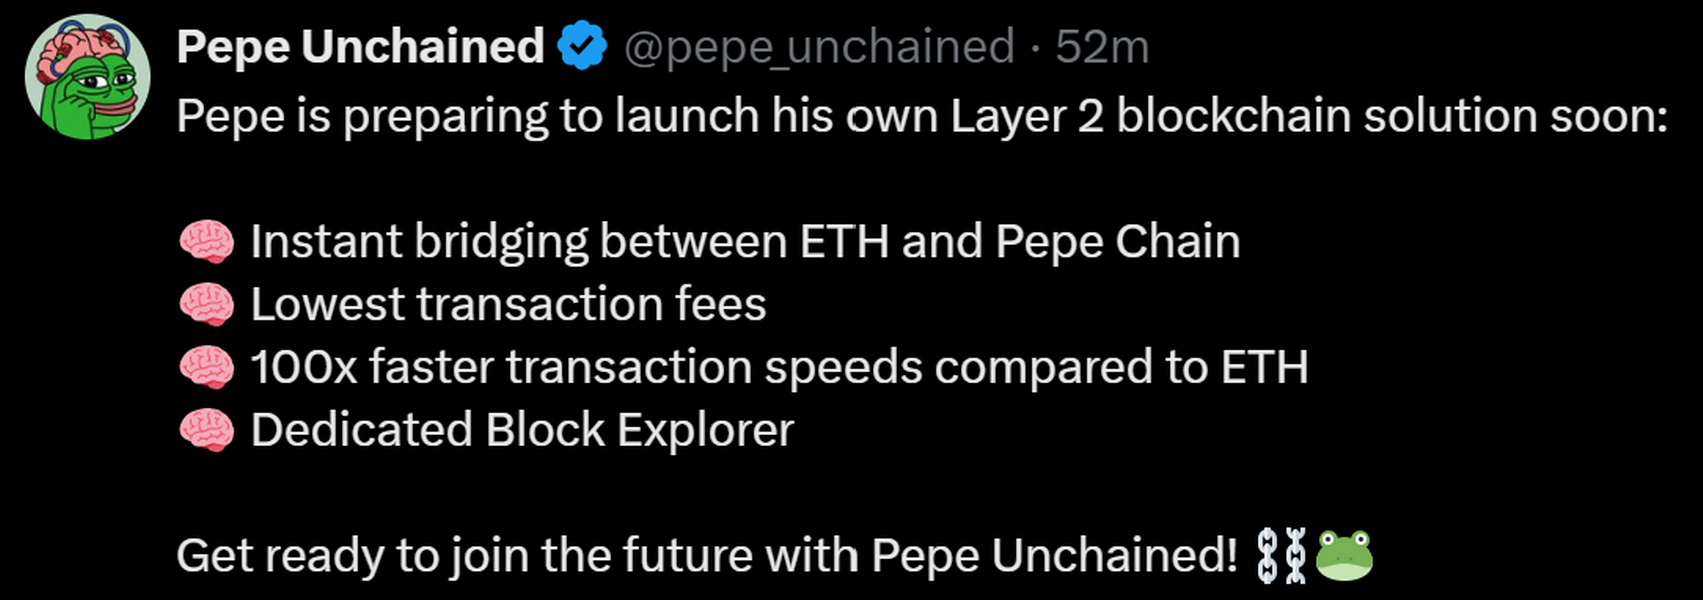Click brain emoji beside 100x faster line
The image size is (1703, 600).
[x=207, y=368]
